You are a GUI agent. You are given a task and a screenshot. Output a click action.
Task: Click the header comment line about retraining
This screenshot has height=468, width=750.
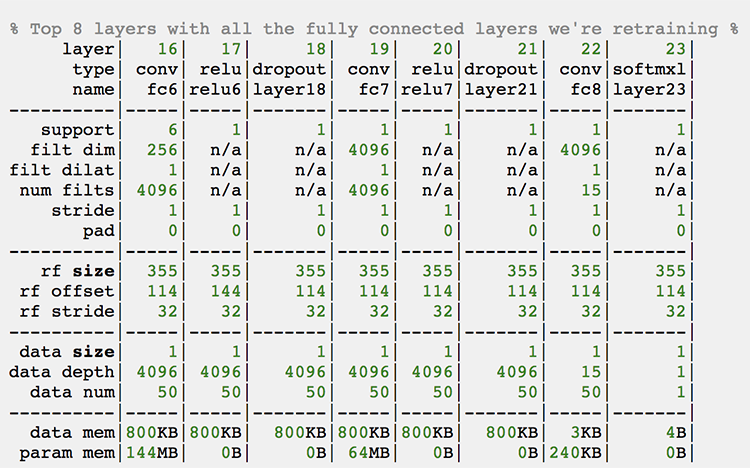[x=375, y=29]
